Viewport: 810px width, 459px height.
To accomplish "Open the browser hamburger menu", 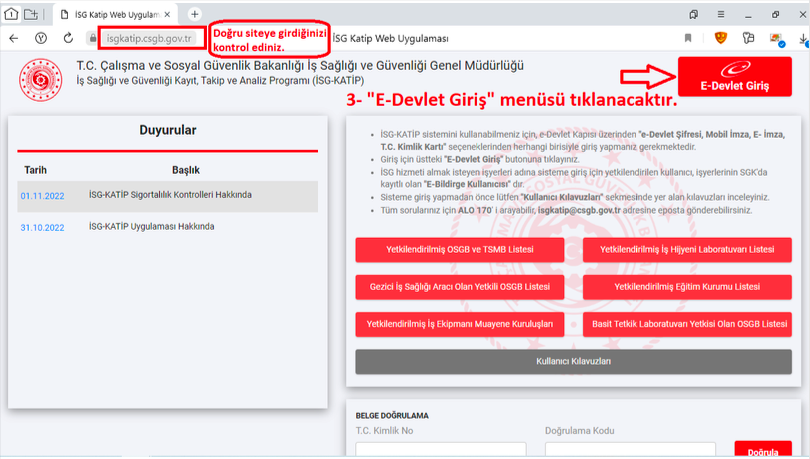I will pos(719,14).
